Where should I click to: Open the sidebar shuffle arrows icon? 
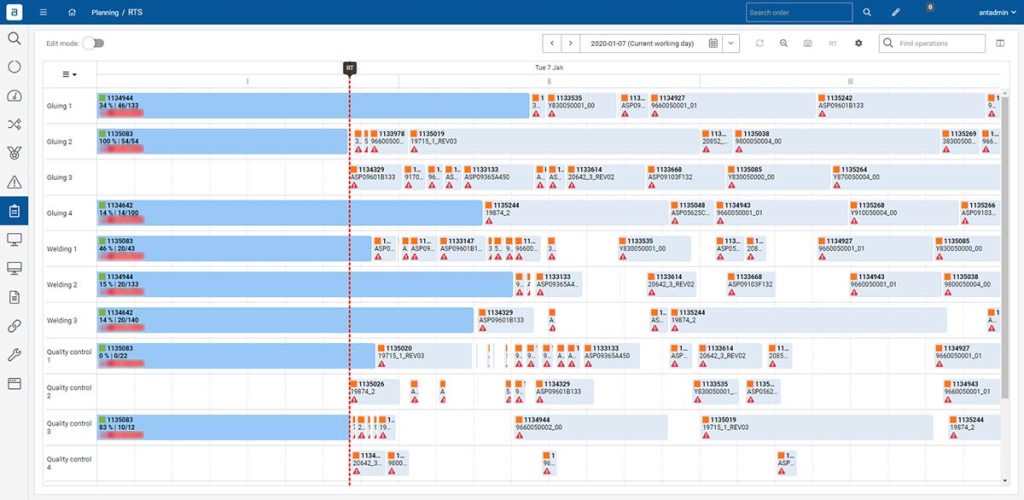(x=14, y=125)
